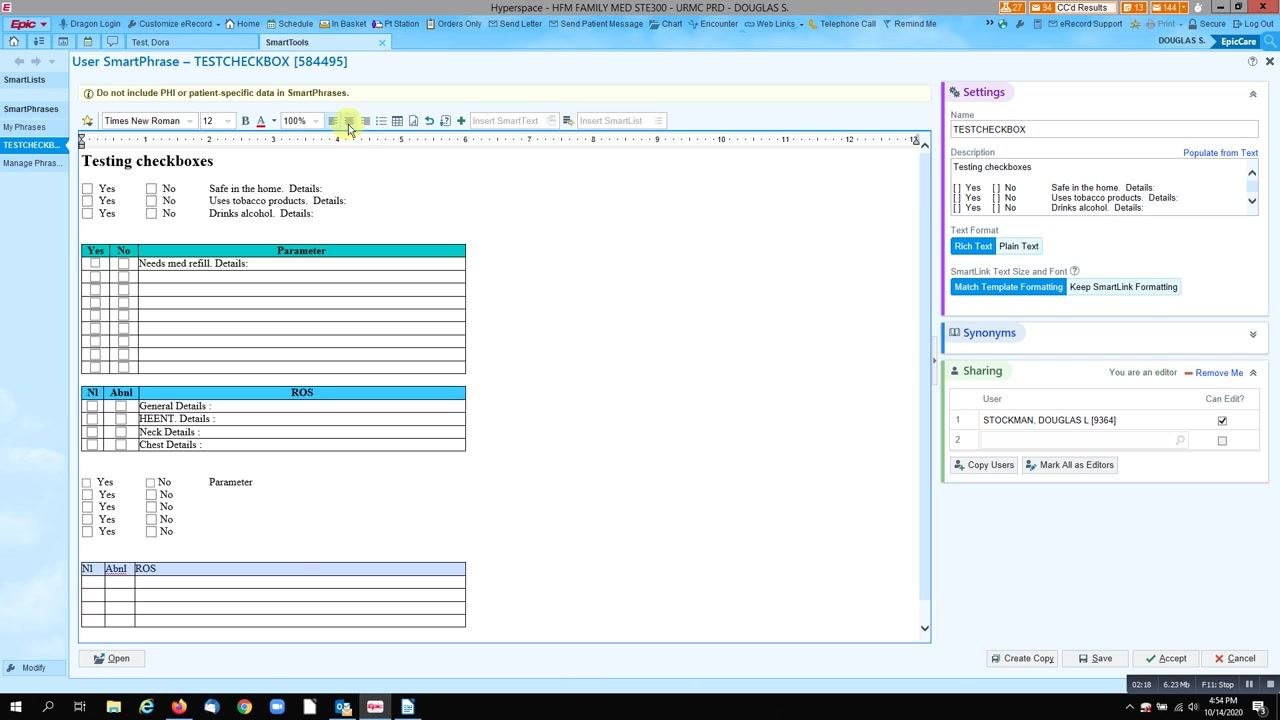Click the Insert SmartText field
The width and height of the screenshot is (1280, 720).
pyautogui.click(x=513, y=121)
